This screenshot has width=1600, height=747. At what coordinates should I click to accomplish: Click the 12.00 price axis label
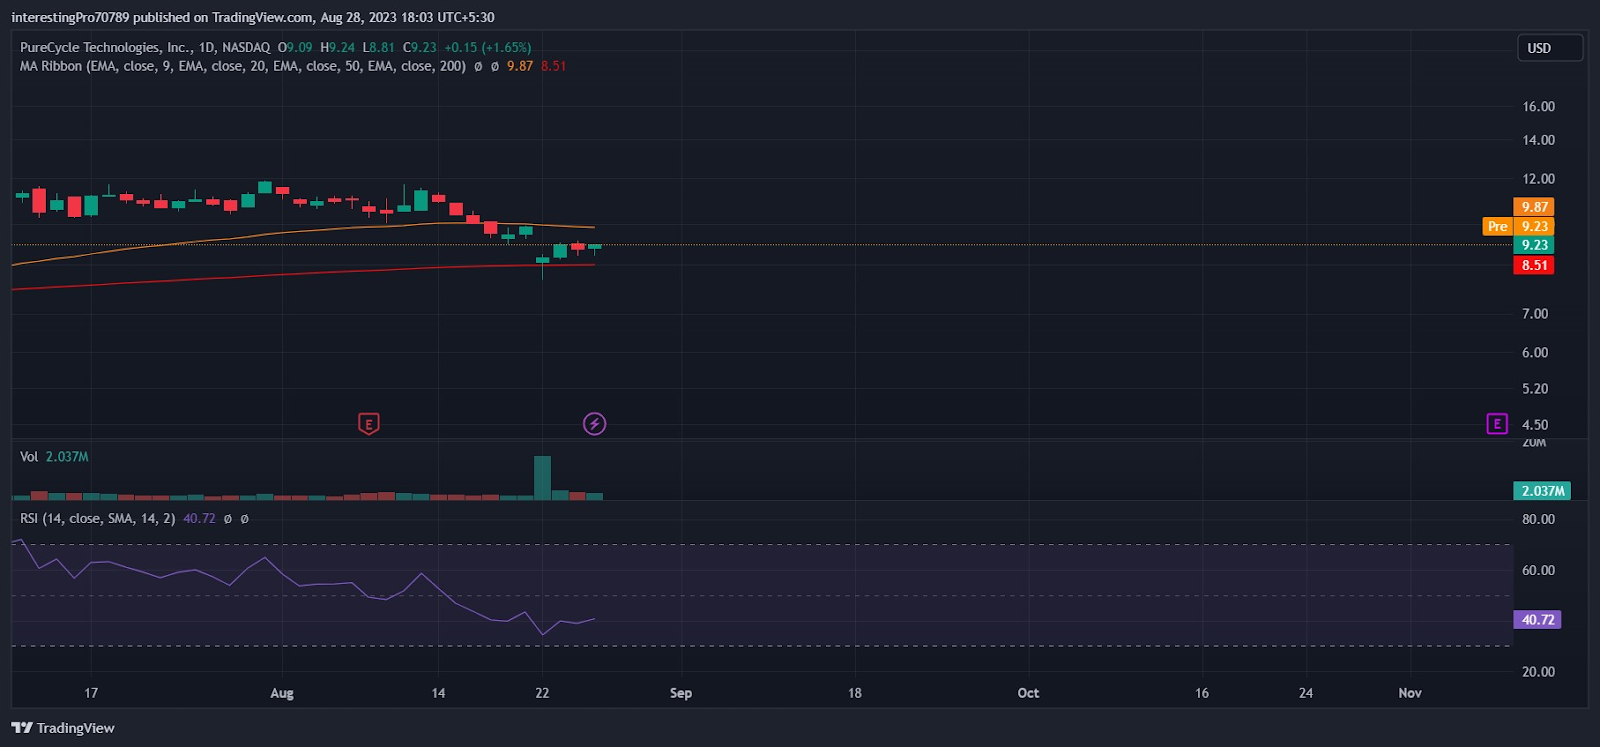point(1538,179)
